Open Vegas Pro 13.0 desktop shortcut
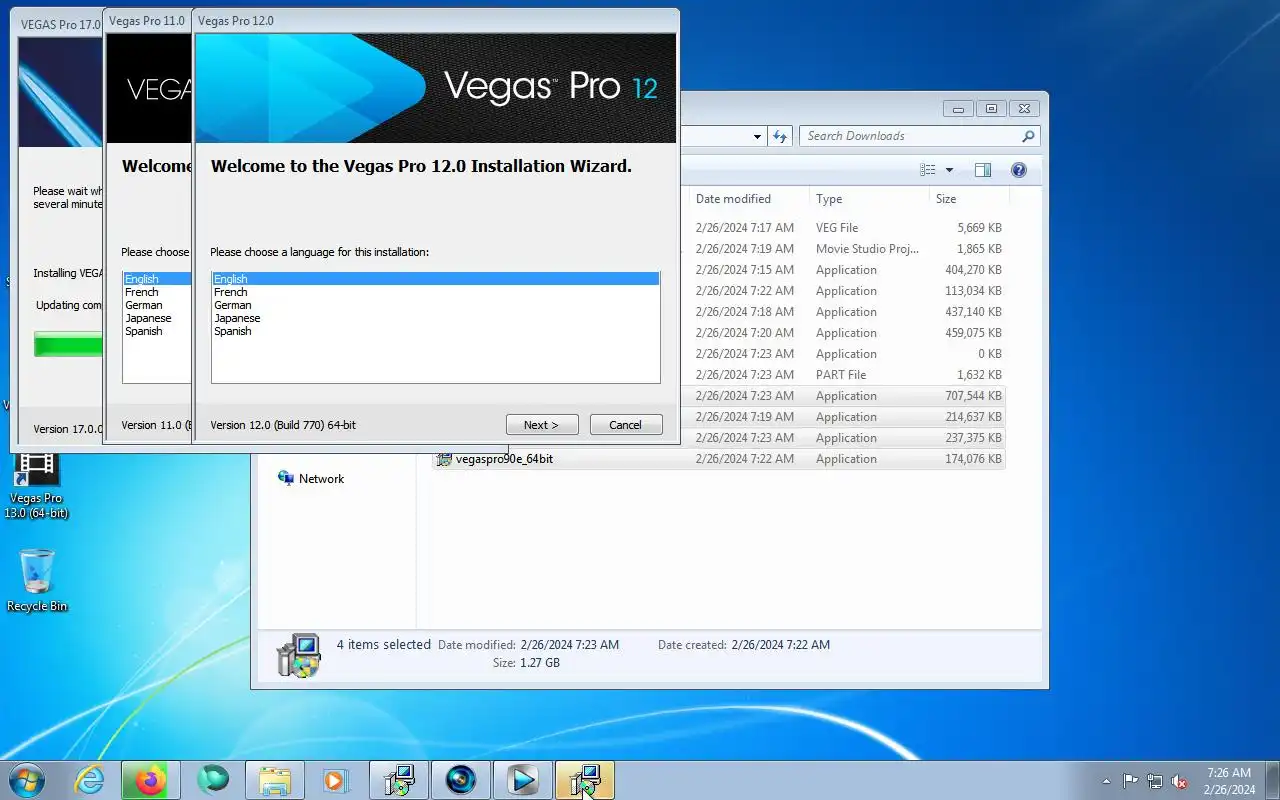The image size is (1280, 800). click(x=36, y=486)
